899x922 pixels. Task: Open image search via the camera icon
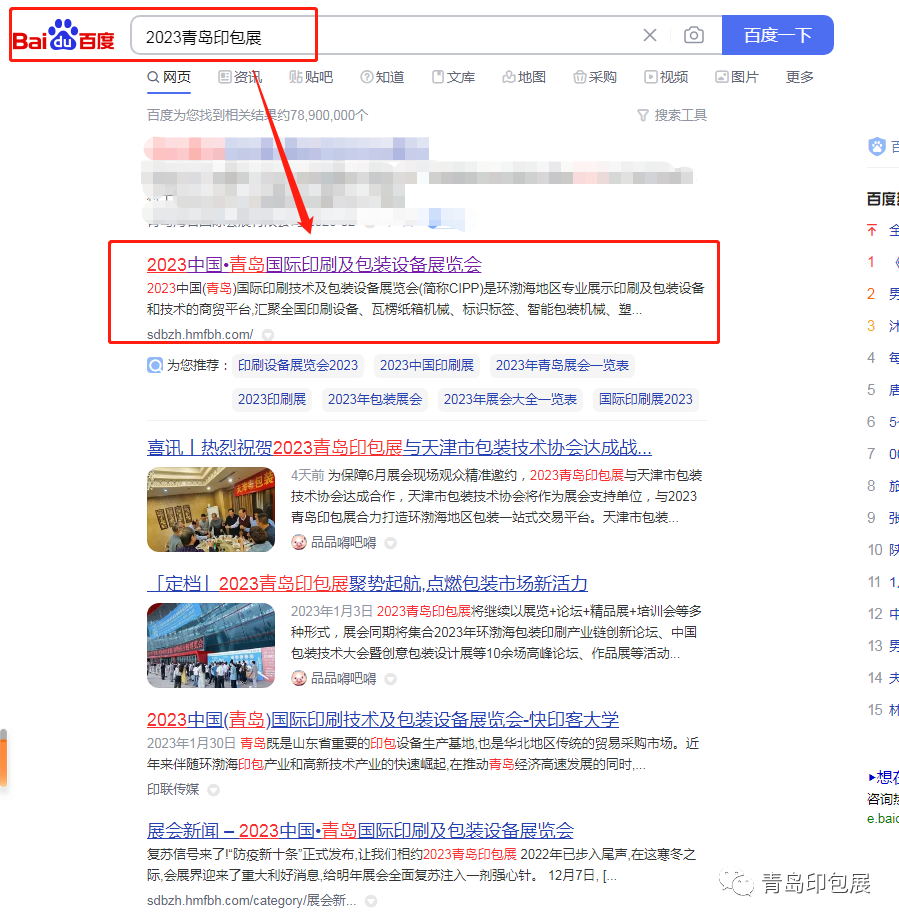pos(694,35)
